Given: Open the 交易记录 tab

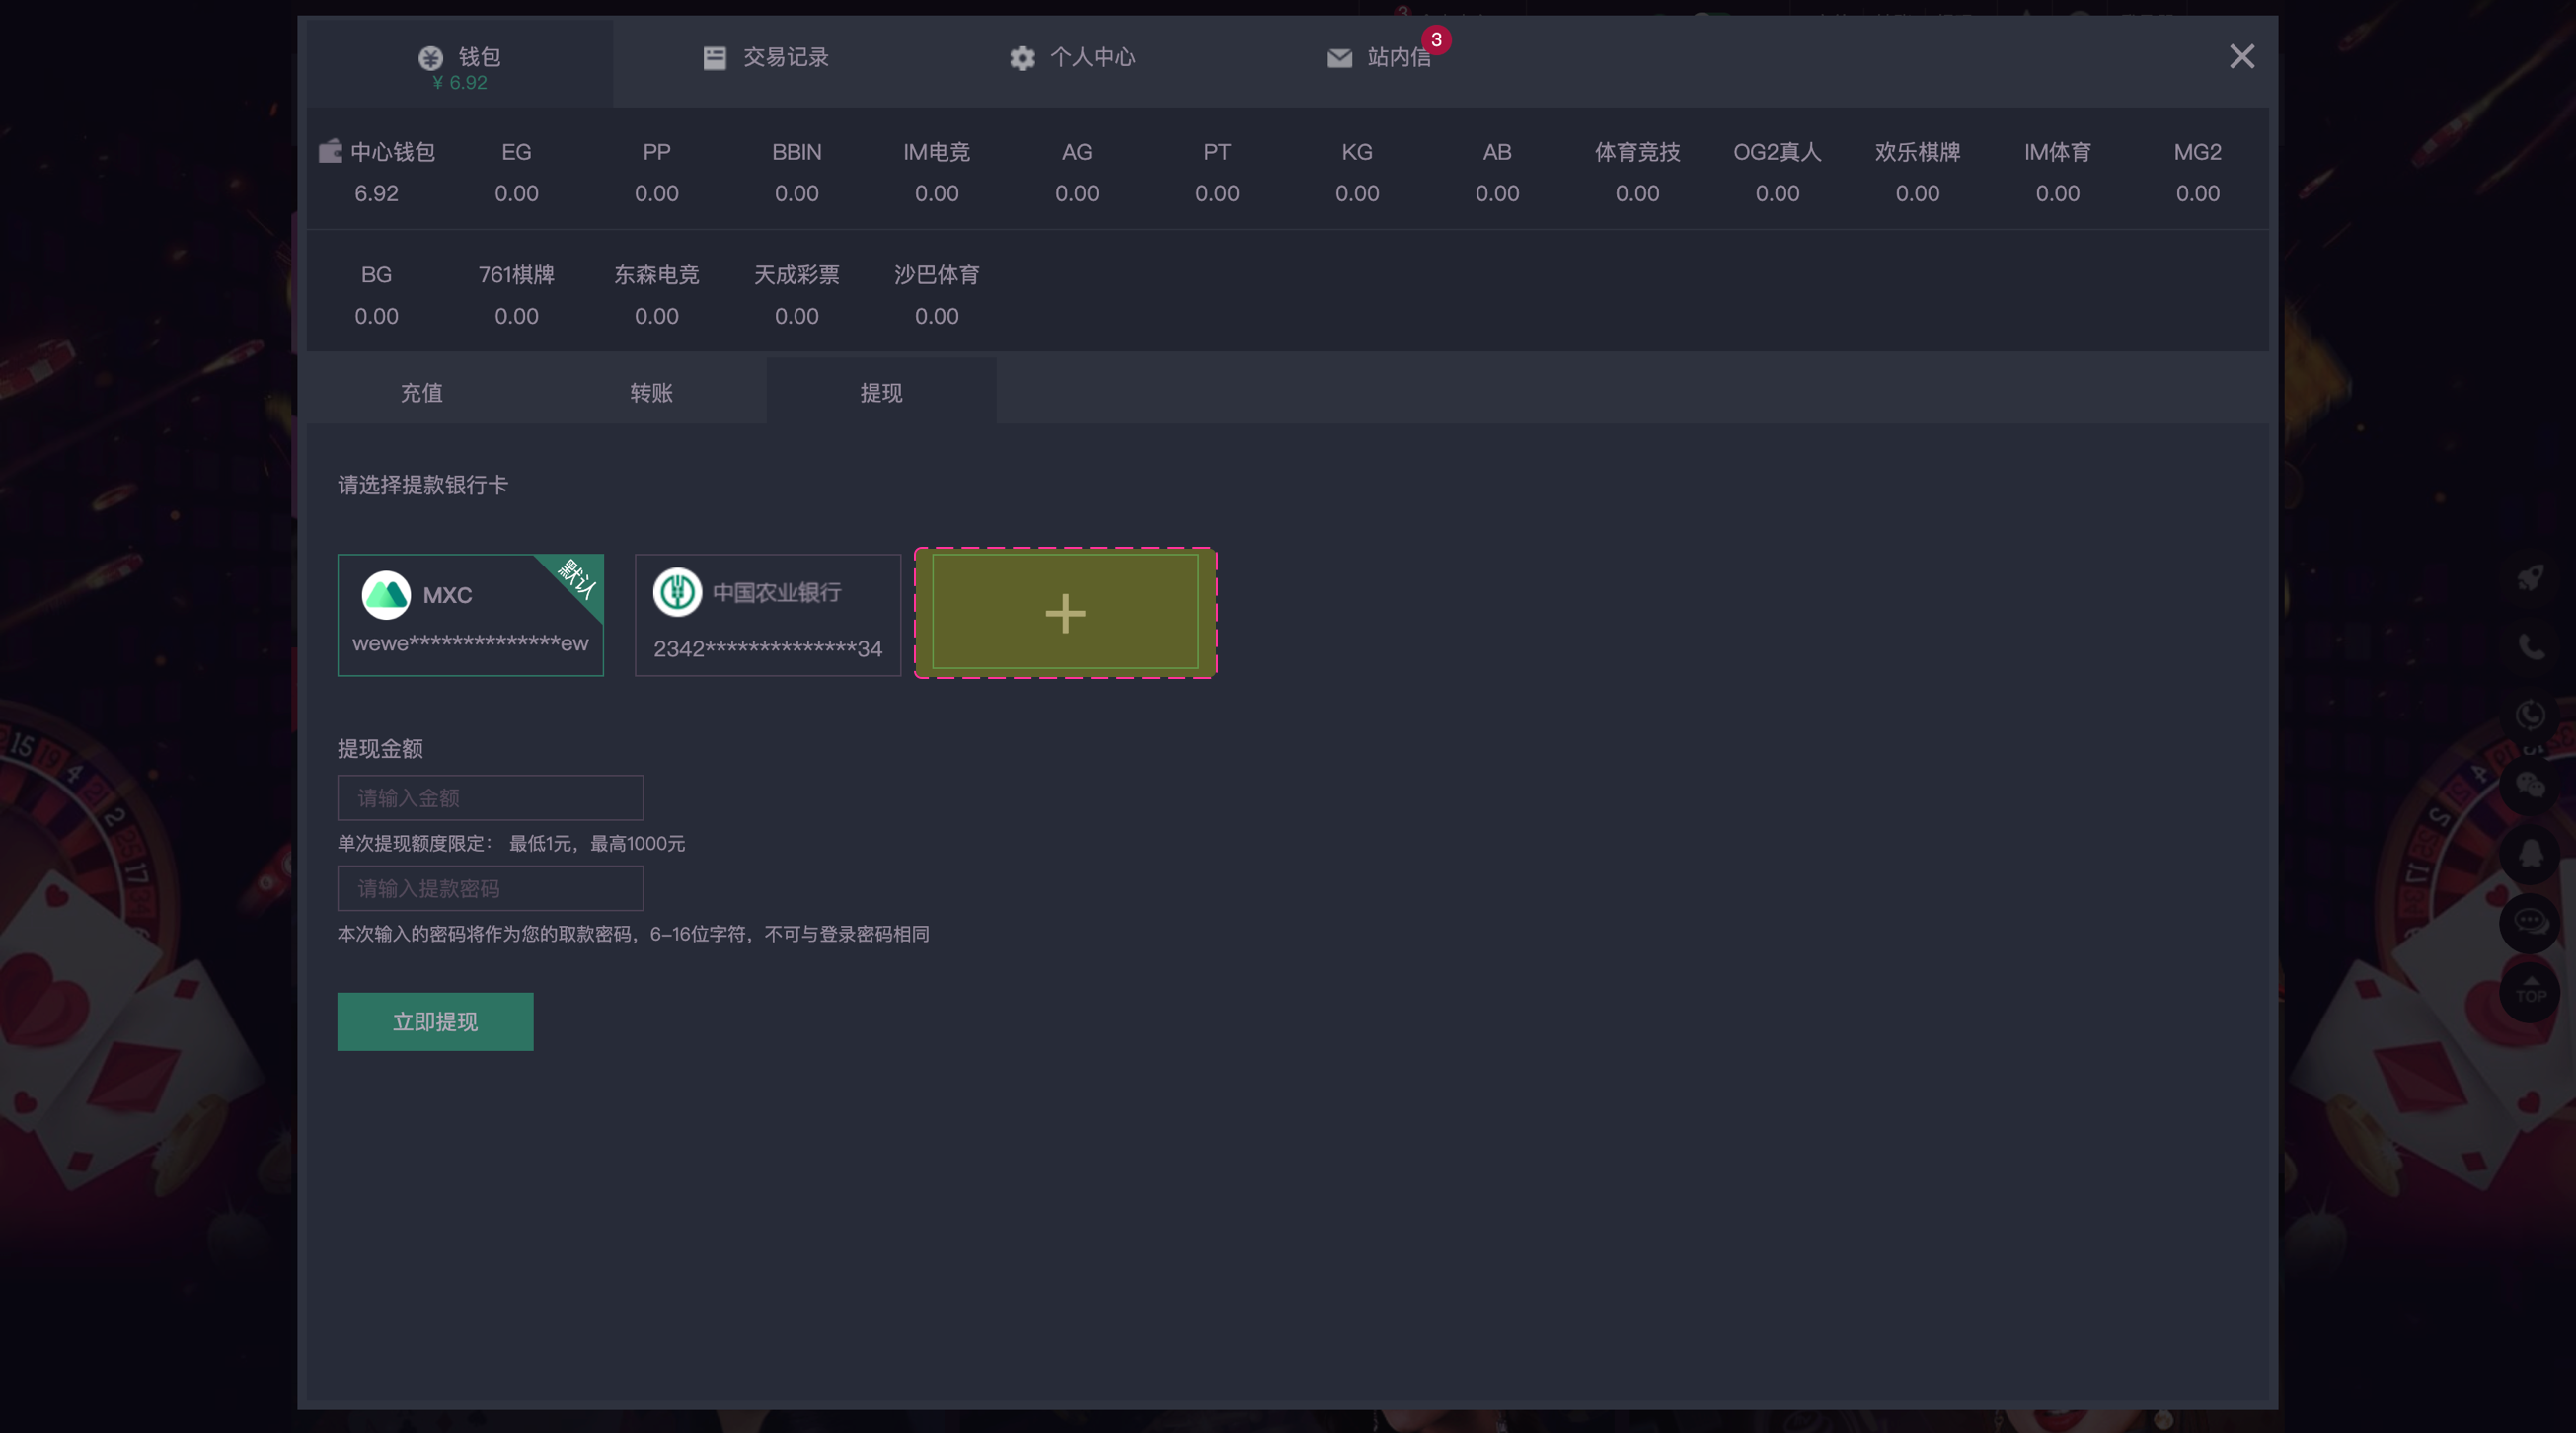Looking at the screenshot, I should tap(766, 57).
